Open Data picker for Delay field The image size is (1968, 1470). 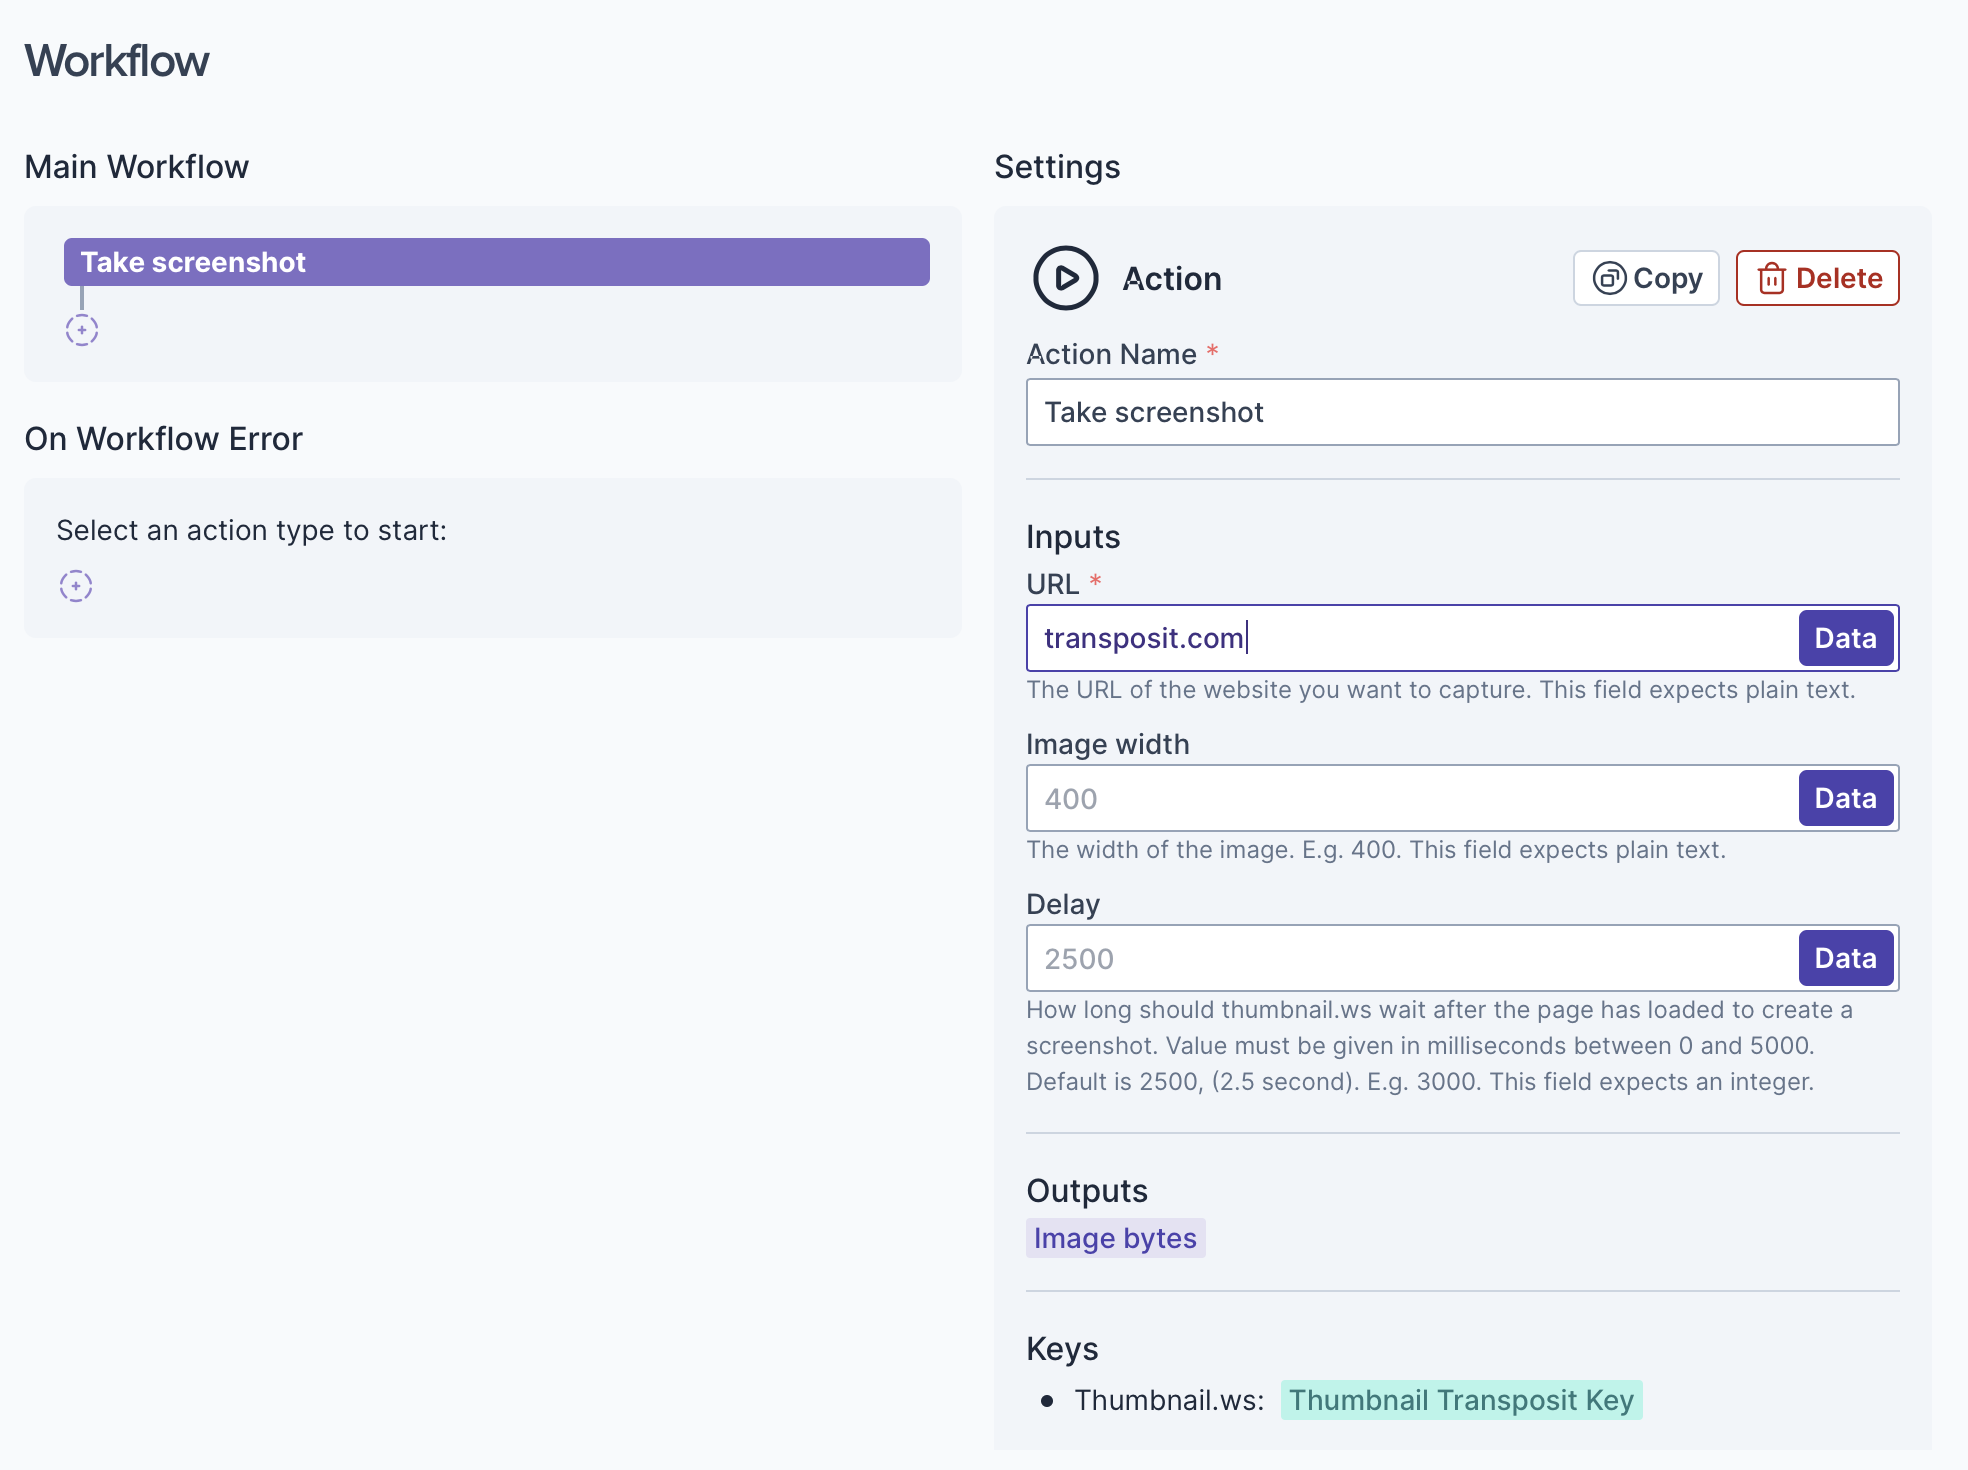click(x=1845, y=958)
